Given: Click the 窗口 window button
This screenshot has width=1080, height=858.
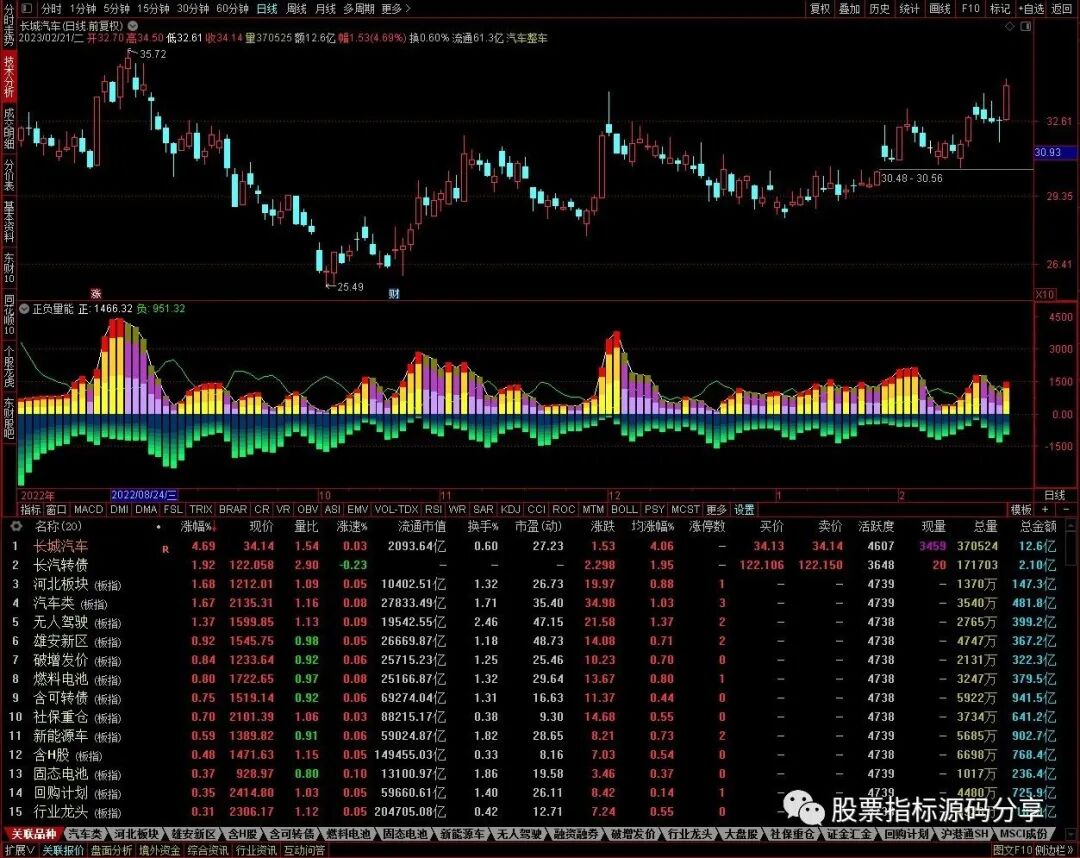Looking at the screenshot, I should pyautogui.click(x=56, y=510).
